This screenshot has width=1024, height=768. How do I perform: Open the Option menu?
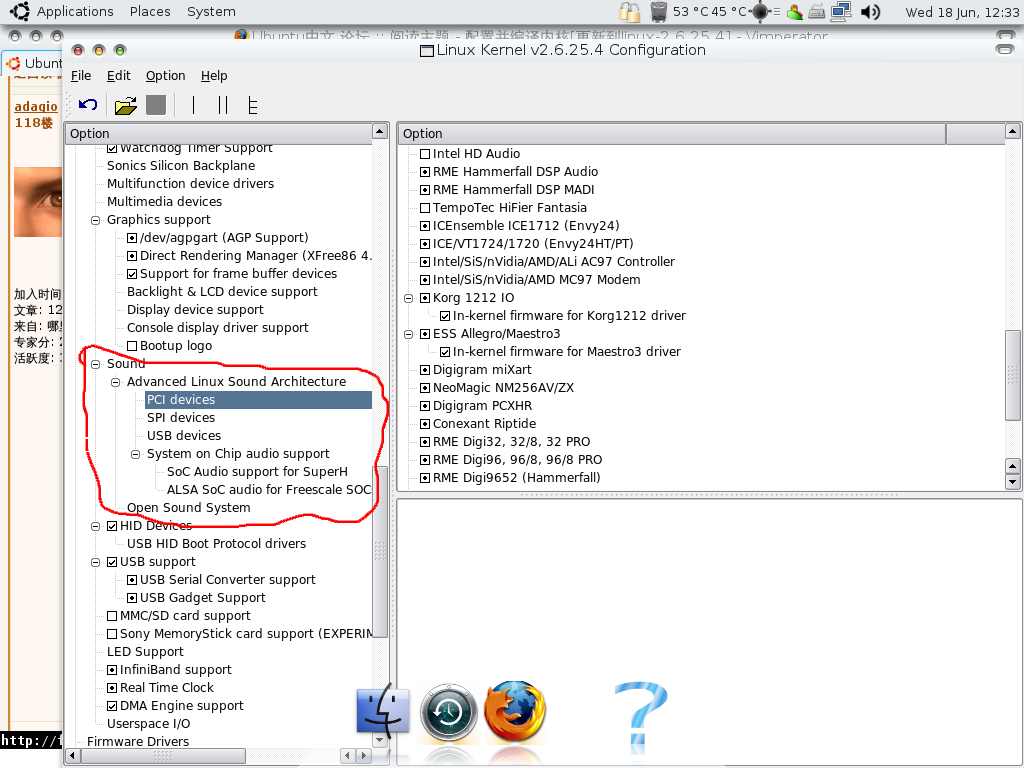165,76
